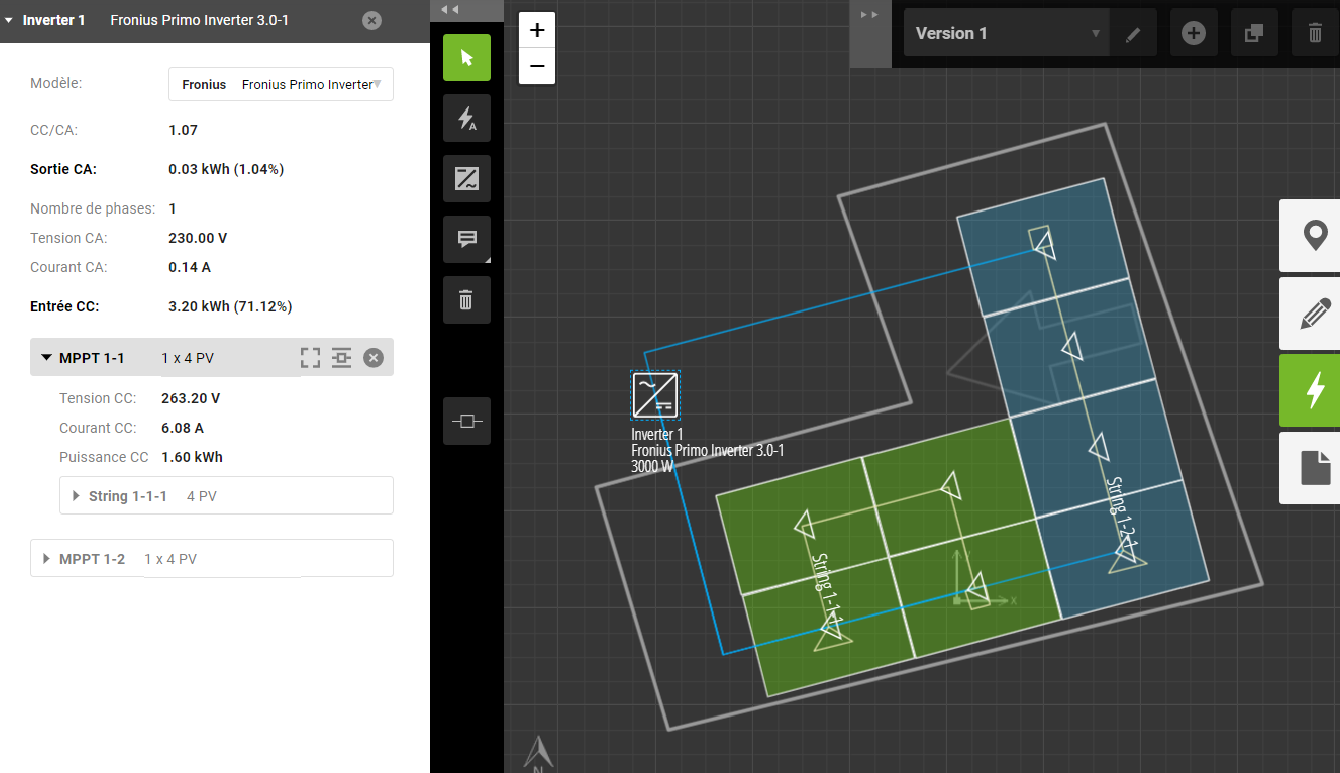This screenshot has height=773, width=1340.
Task: Add a new version with plus icon
Action: [1194, 33]
